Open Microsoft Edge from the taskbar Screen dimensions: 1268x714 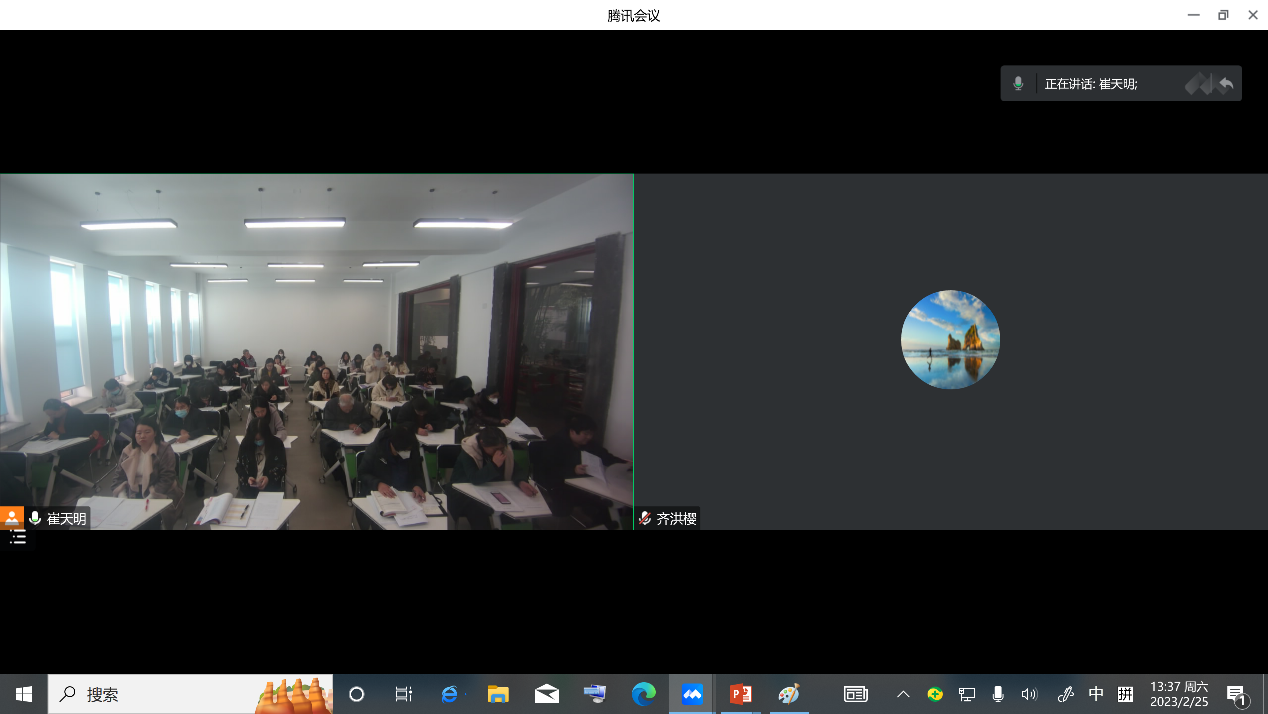click(644, 694)
